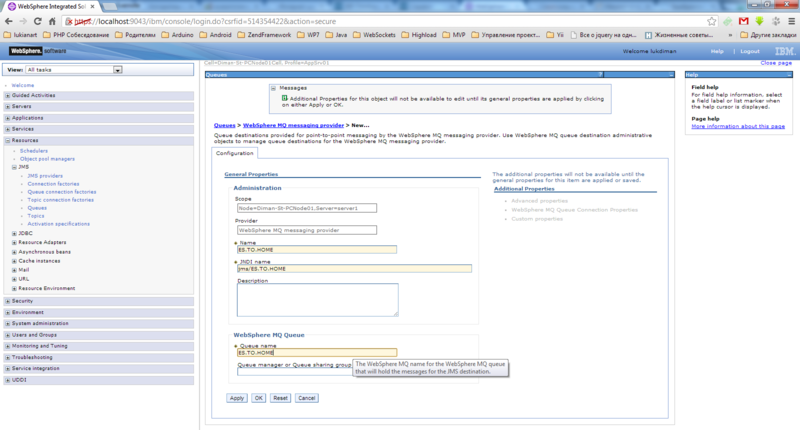Open More information about this page link

coord(738,127)
